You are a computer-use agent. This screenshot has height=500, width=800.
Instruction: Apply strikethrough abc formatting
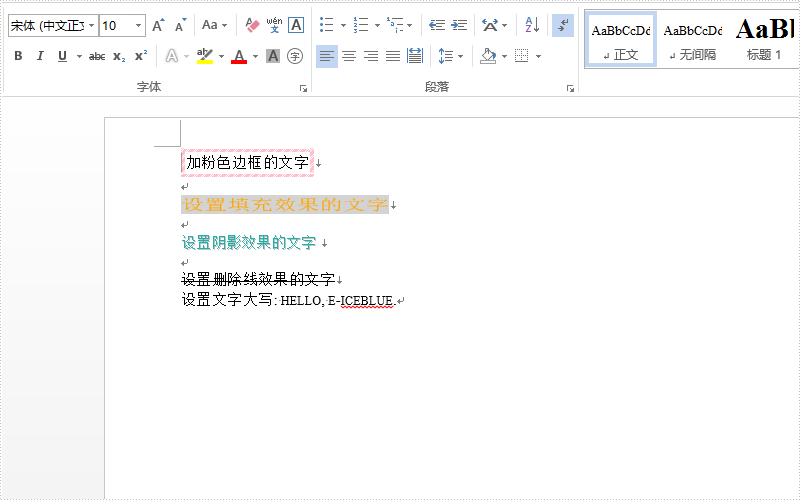pyautogui.click(x=97, y=56)
